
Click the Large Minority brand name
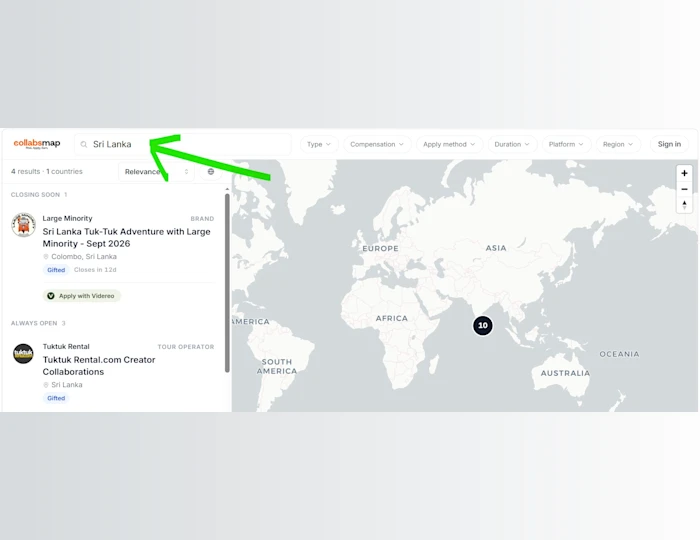67,218
